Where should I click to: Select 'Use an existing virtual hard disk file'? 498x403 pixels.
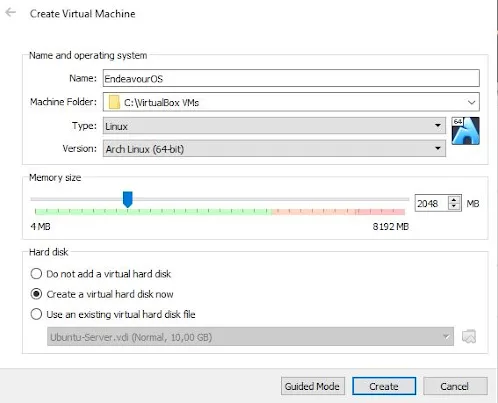(x=36, y=314)
